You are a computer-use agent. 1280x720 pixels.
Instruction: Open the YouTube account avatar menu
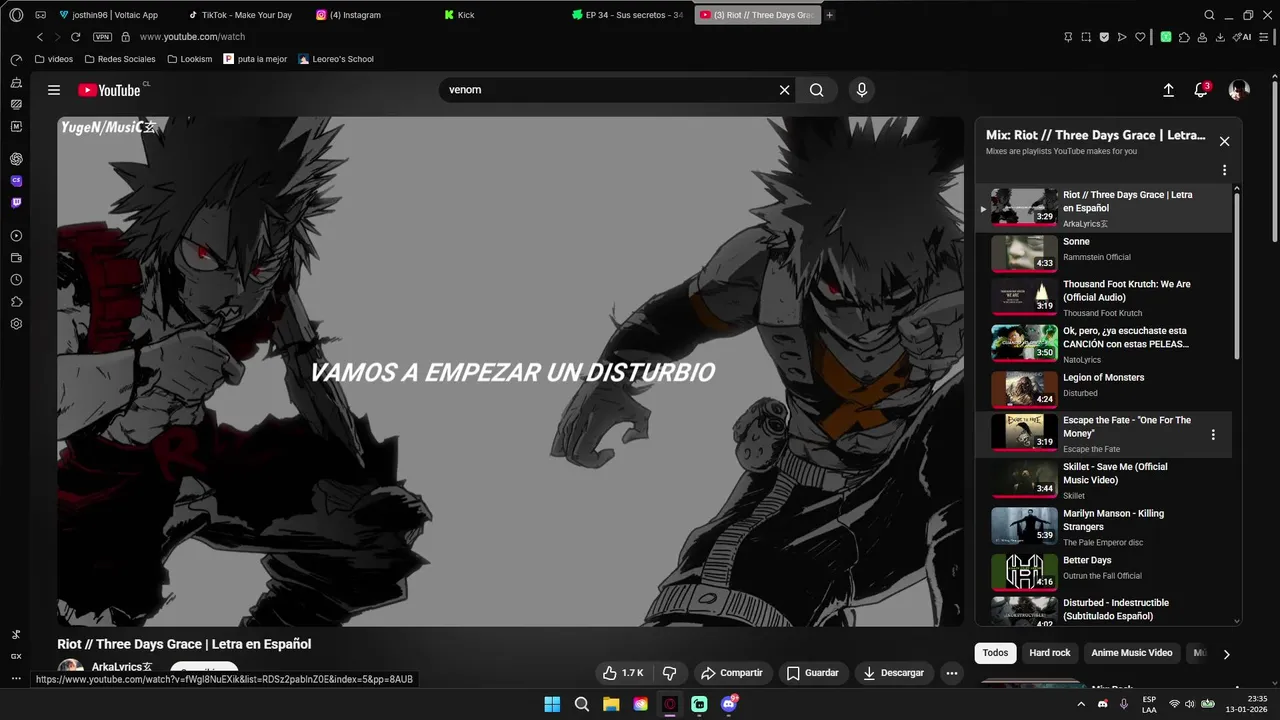(1239, 90)
